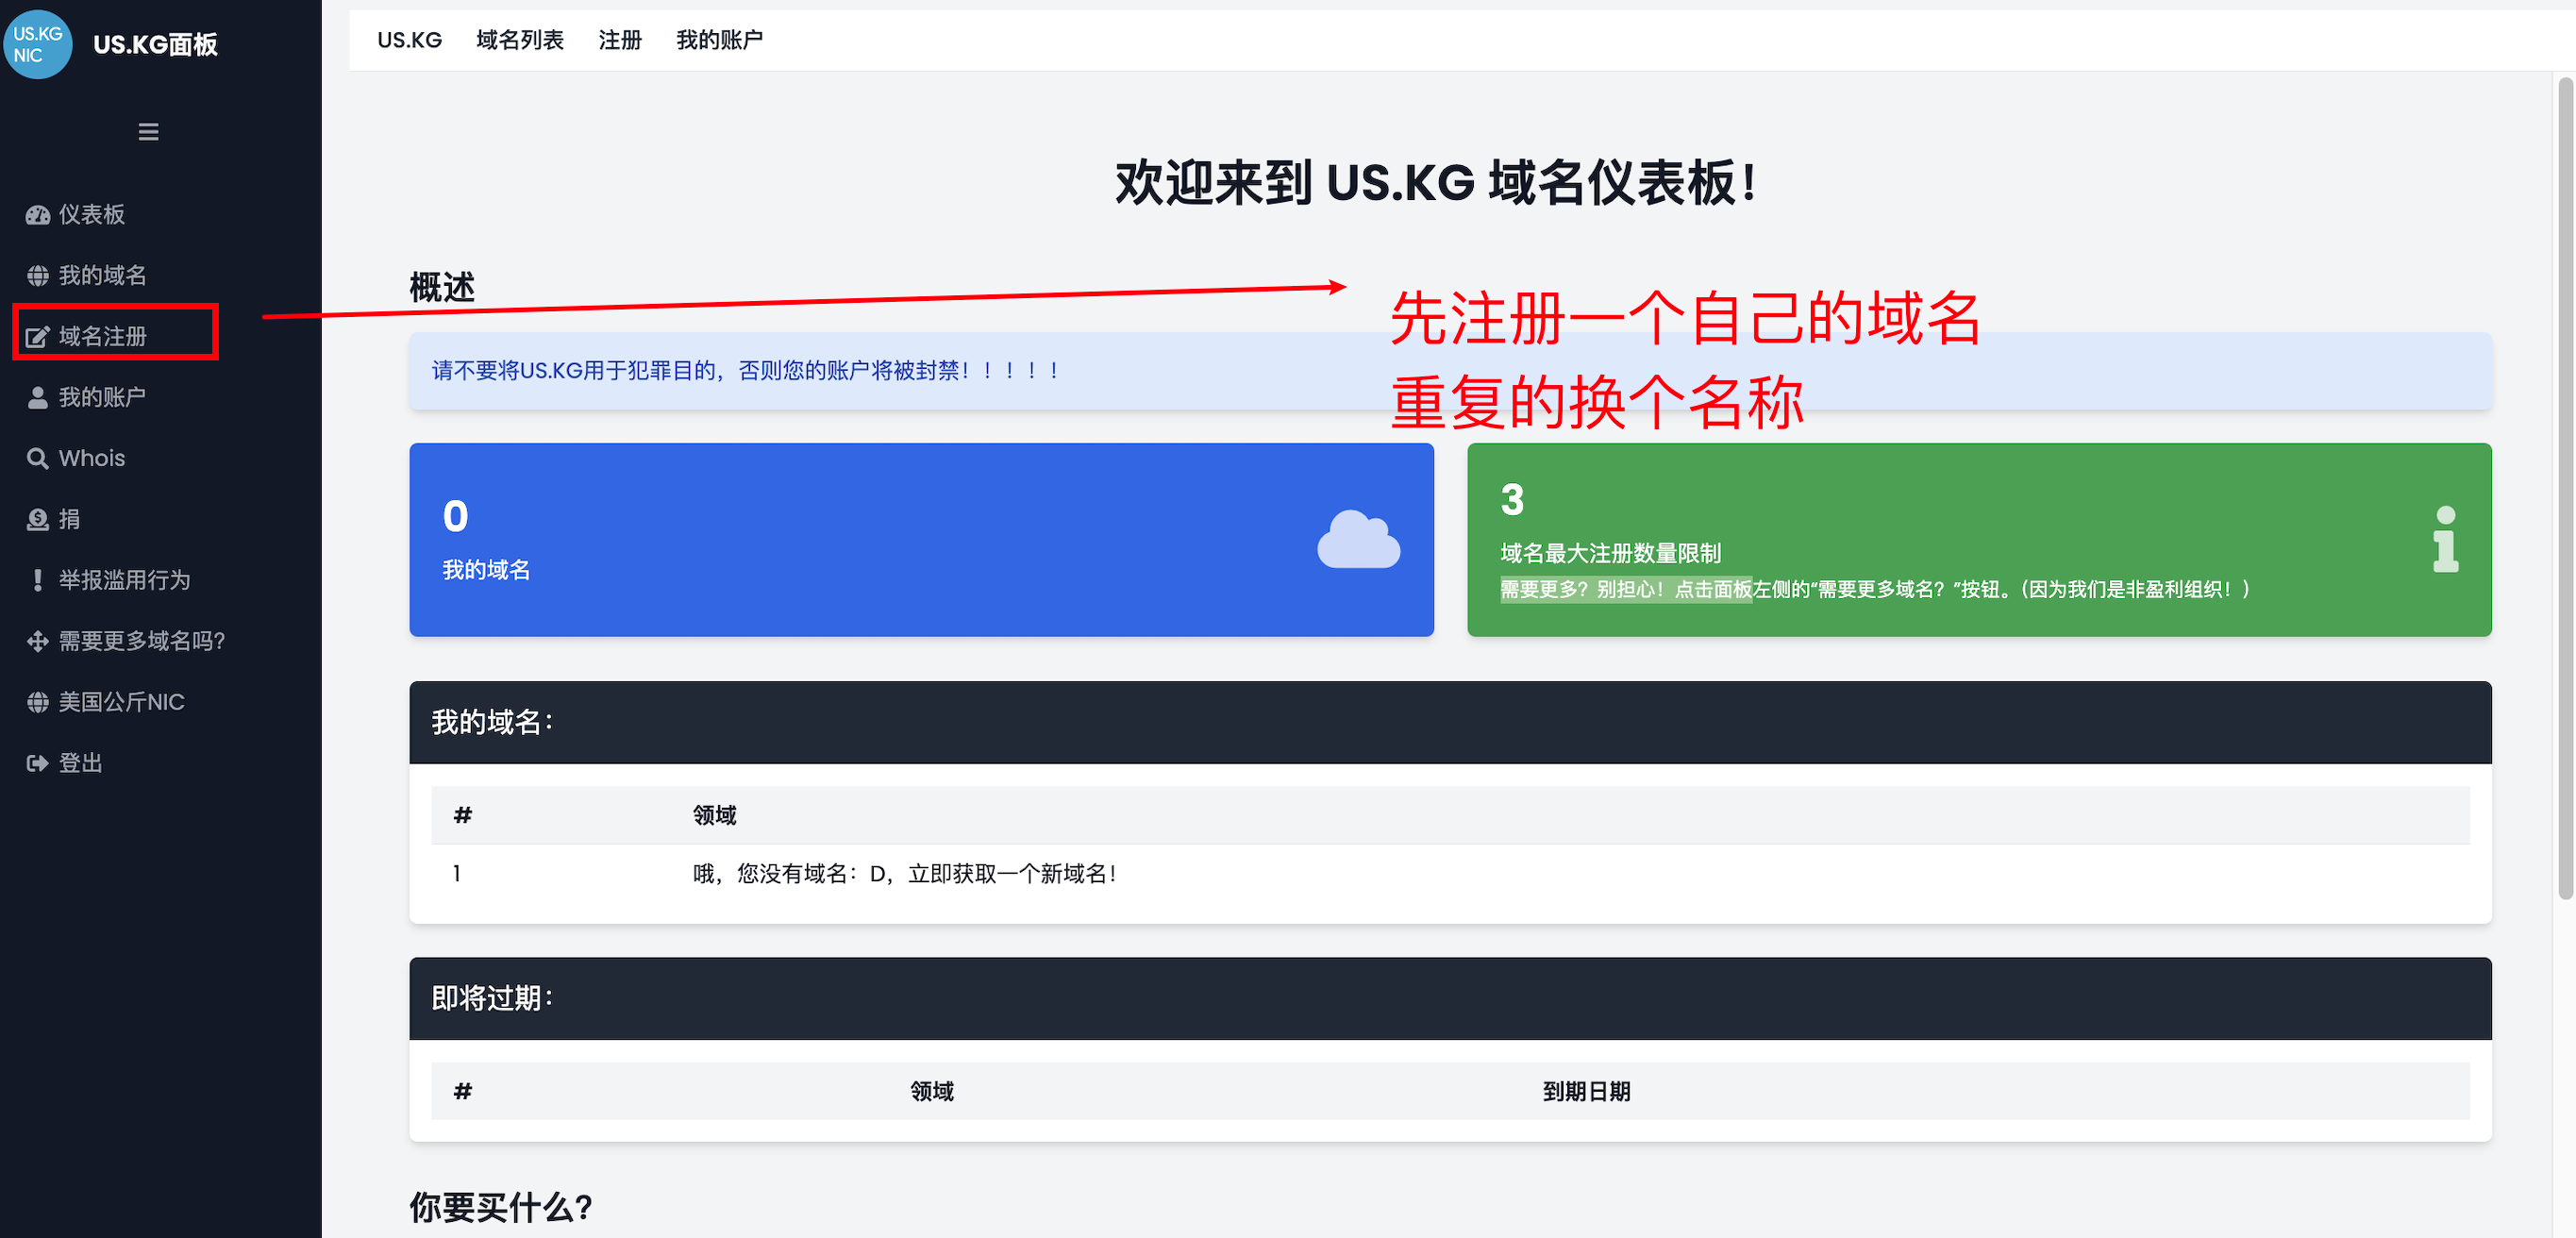Open 我的账户 in the top navigation
The height and width of the screenshot is (1238, 2576).
pos(720,40)
